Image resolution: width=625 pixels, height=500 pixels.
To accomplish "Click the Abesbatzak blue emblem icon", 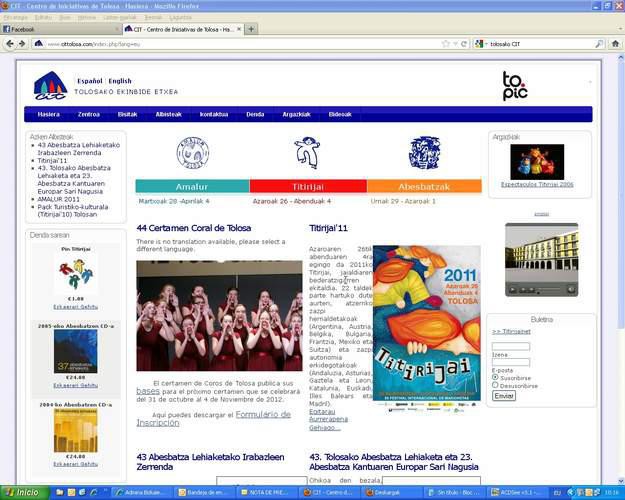I will [x=425, y=152].
